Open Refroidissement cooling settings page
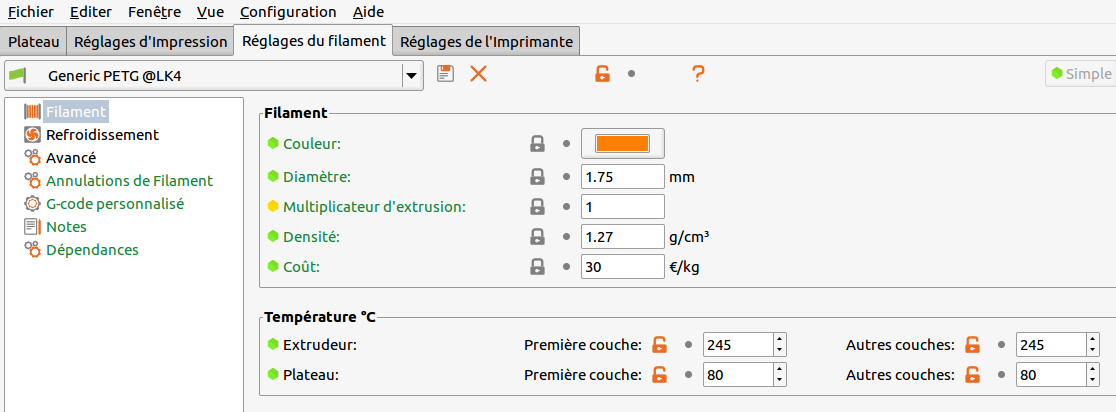1116x412 pixels. pyautogui.click(x=102, y=134)
